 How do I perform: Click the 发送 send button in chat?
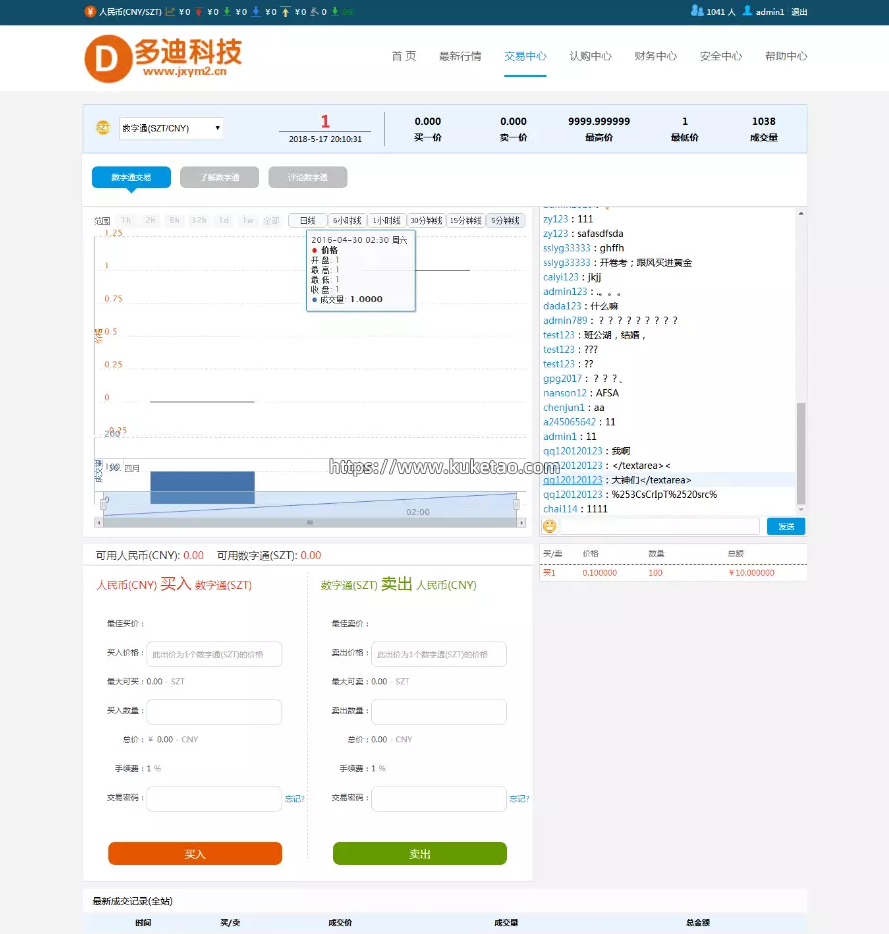click(786, 526)
